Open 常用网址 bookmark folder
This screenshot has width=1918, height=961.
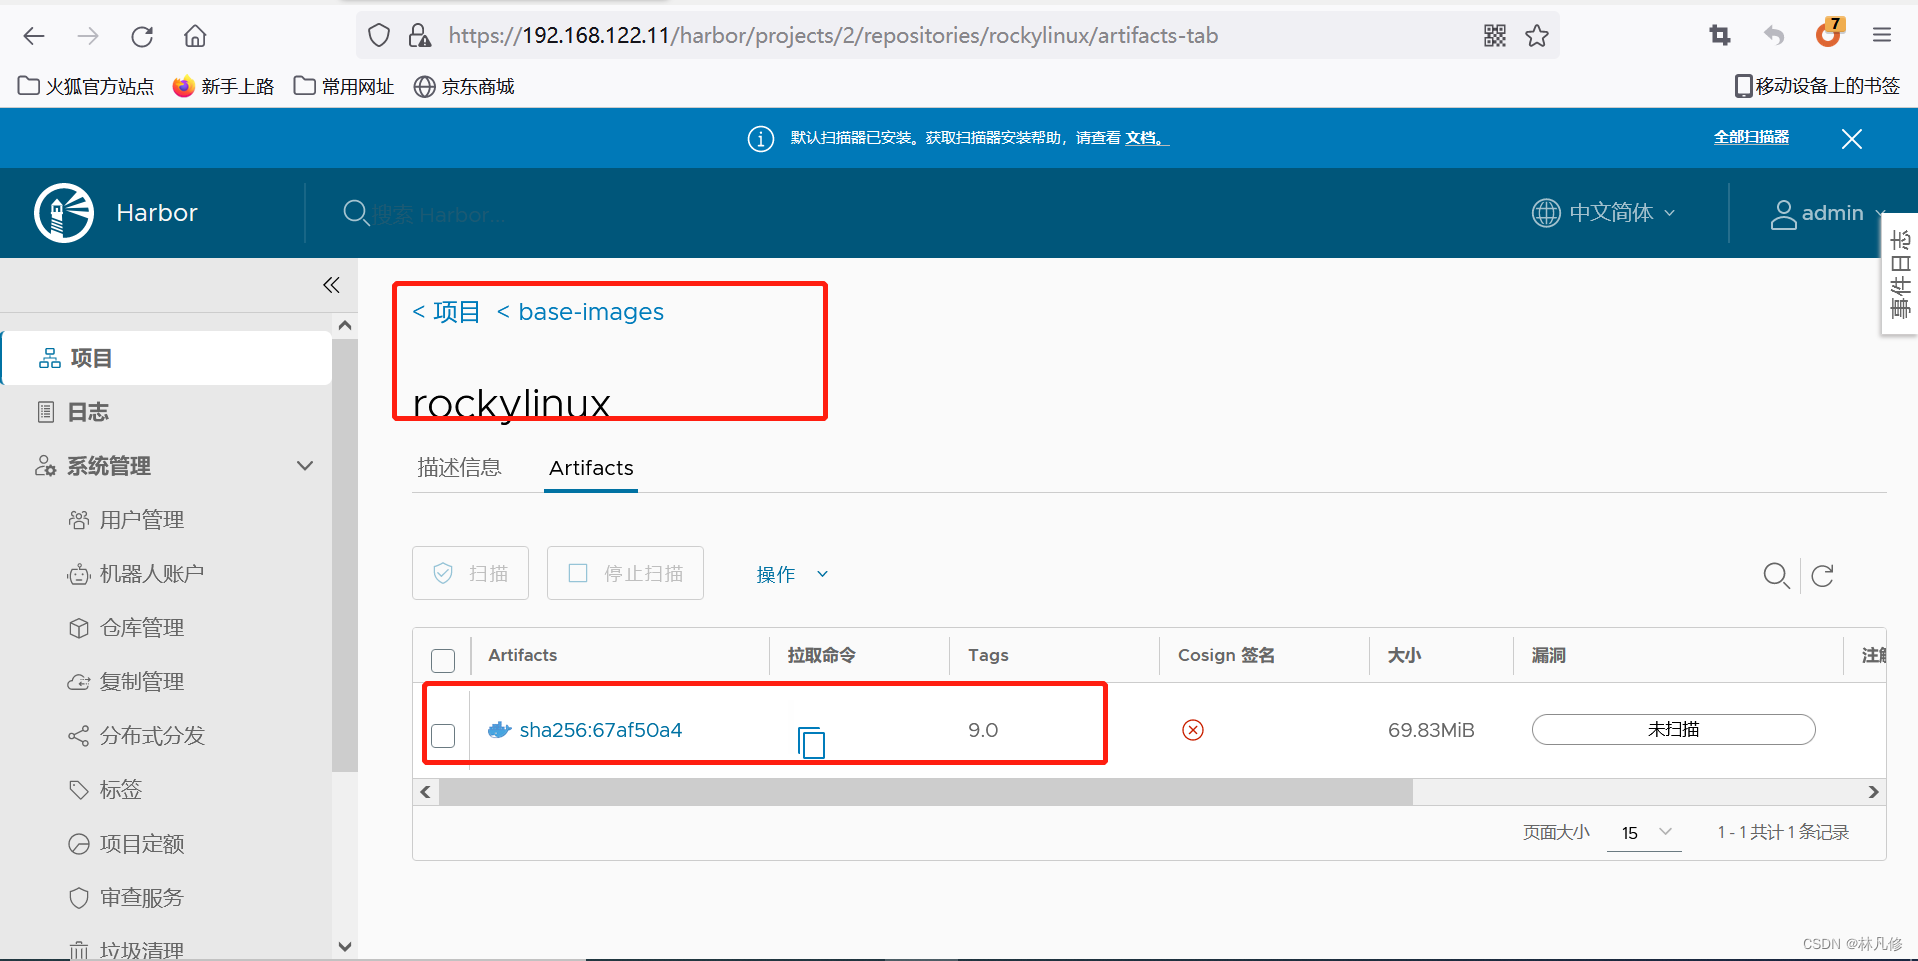point(344,87)
